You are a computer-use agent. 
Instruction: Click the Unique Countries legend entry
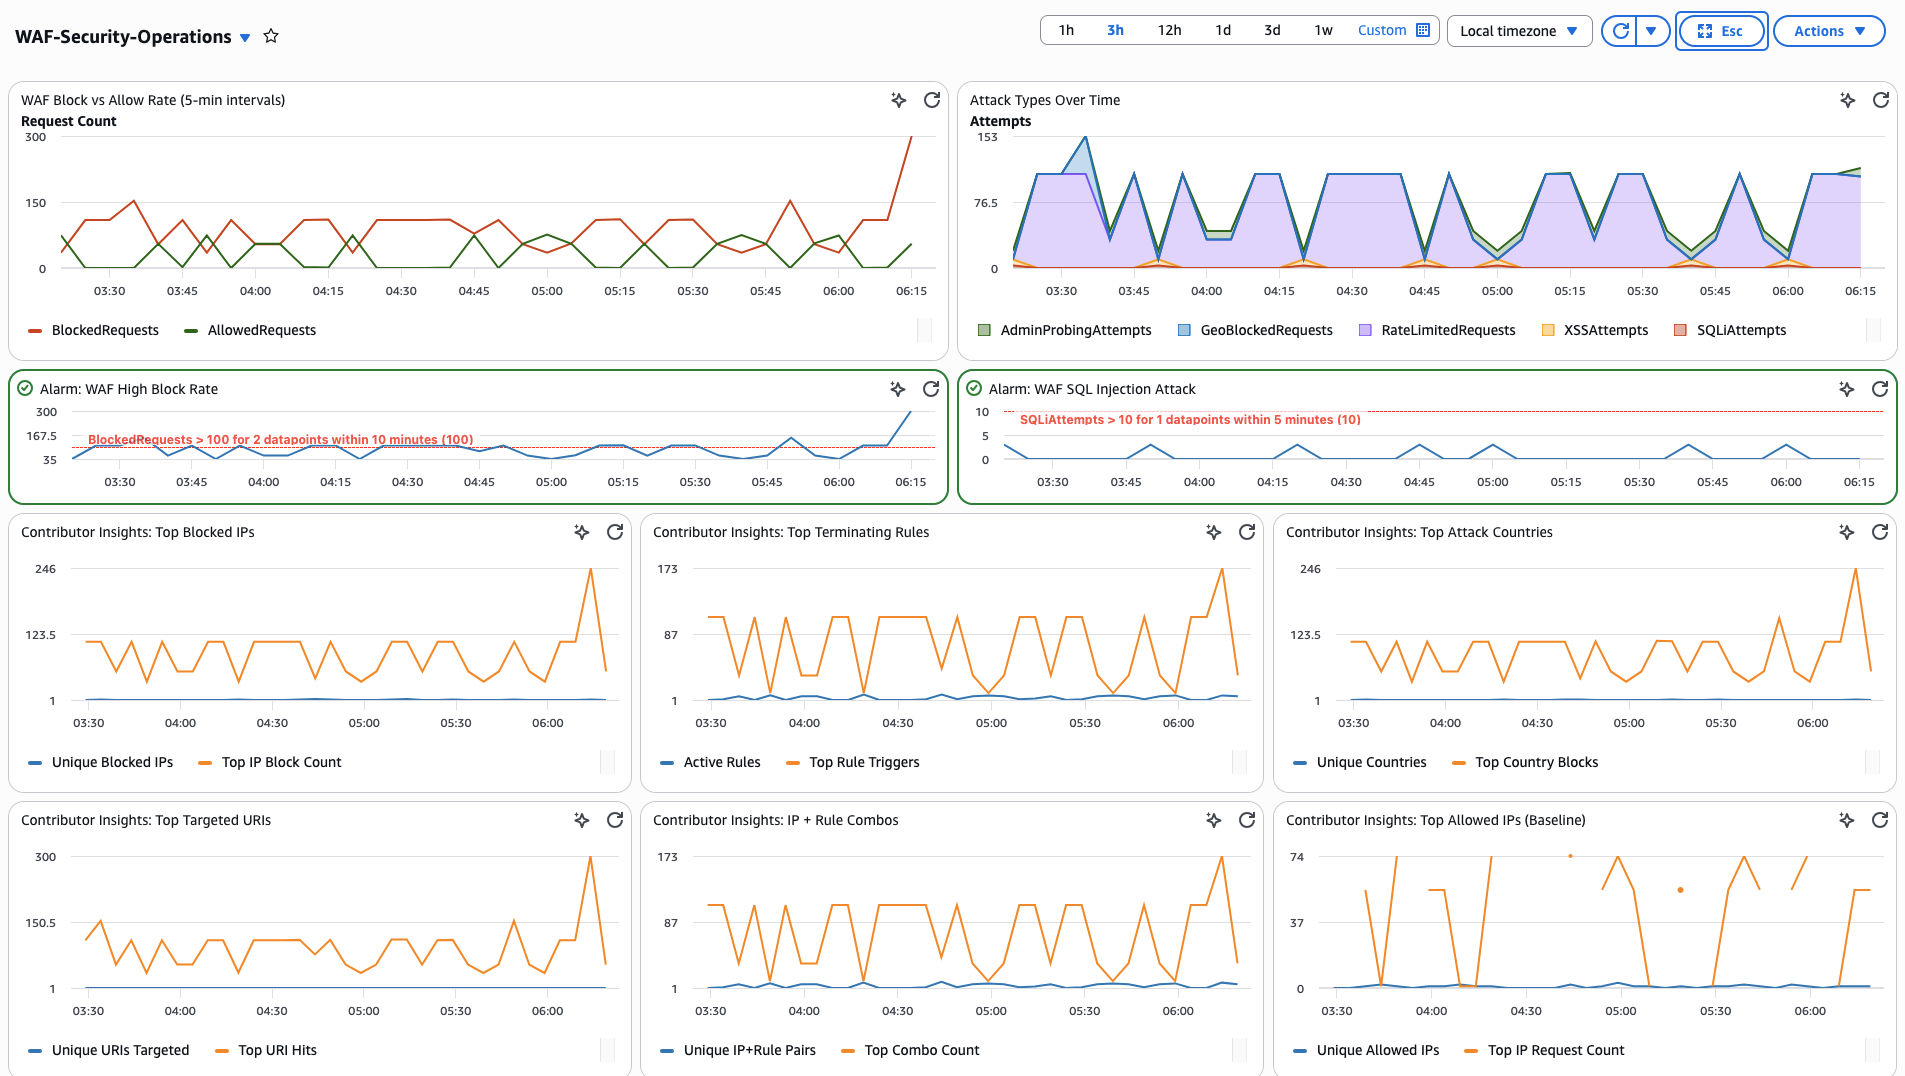(1360, 762)
